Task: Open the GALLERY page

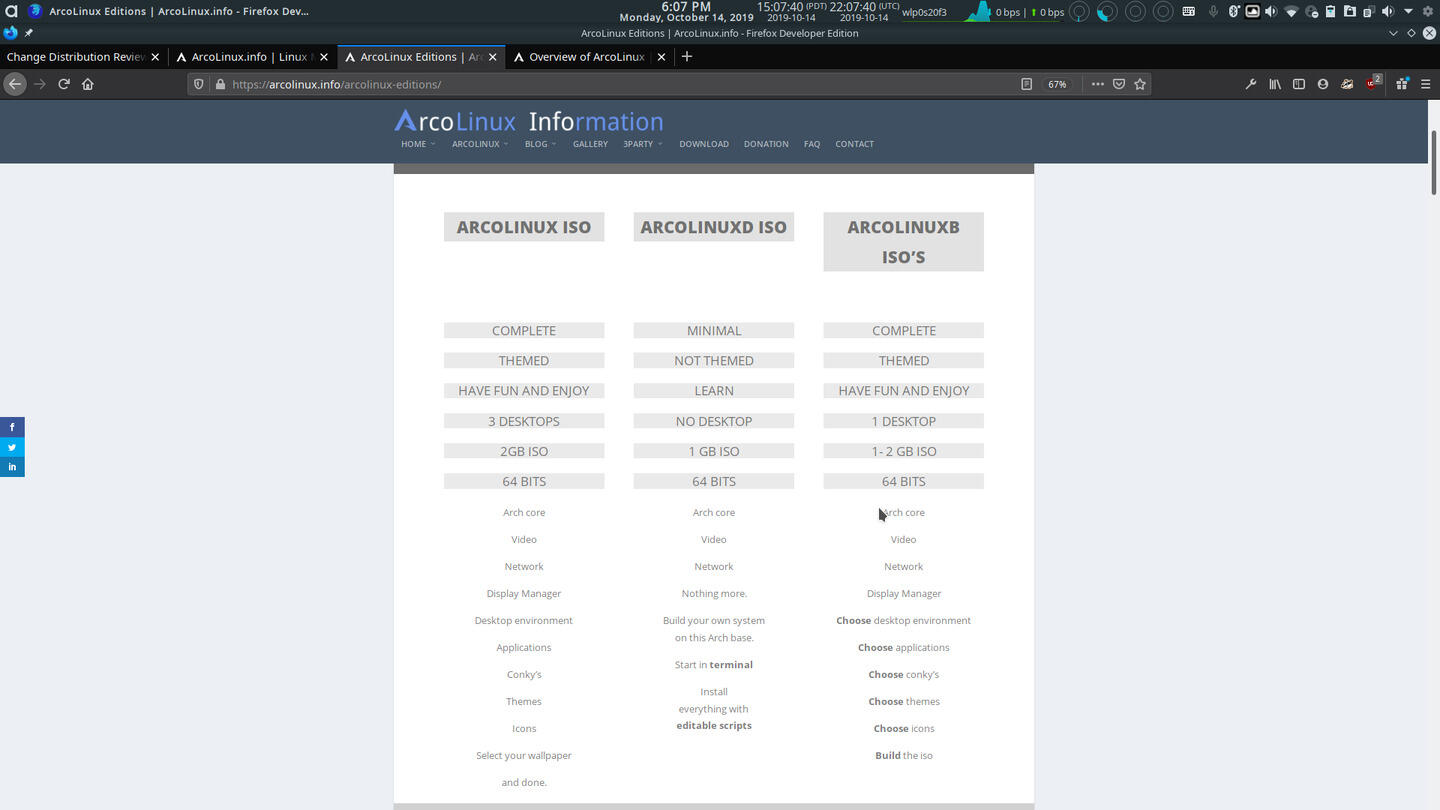Action: 590,144
